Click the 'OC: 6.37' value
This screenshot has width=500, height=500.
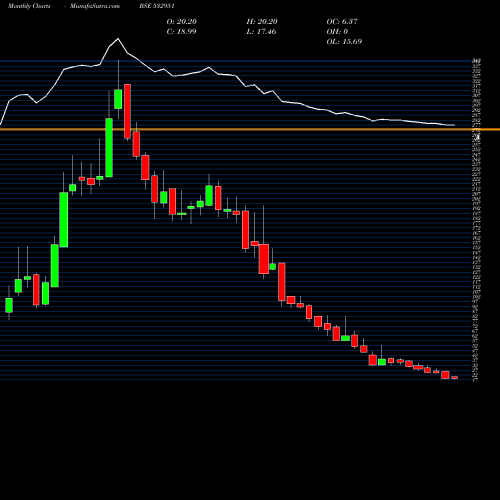click(x=342, y=22)
